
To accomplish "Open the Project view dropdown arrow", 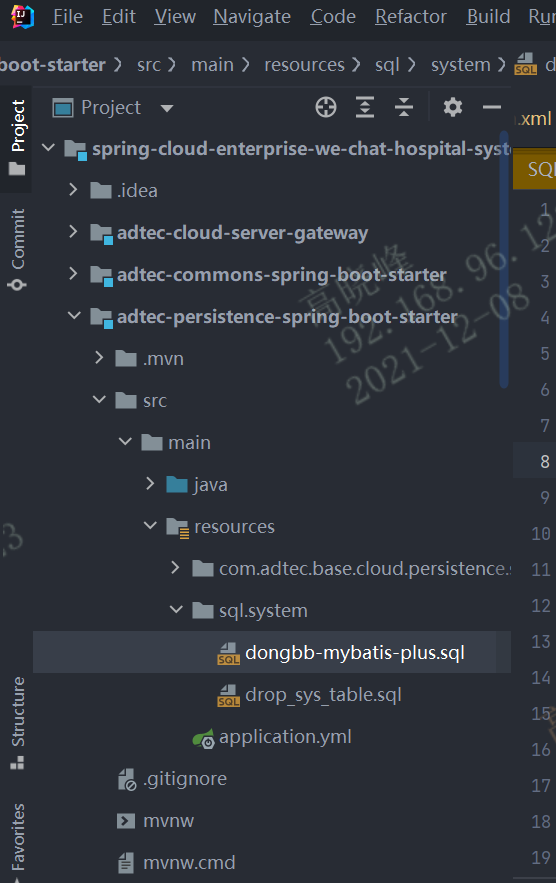I will click(x=167, y=108).
